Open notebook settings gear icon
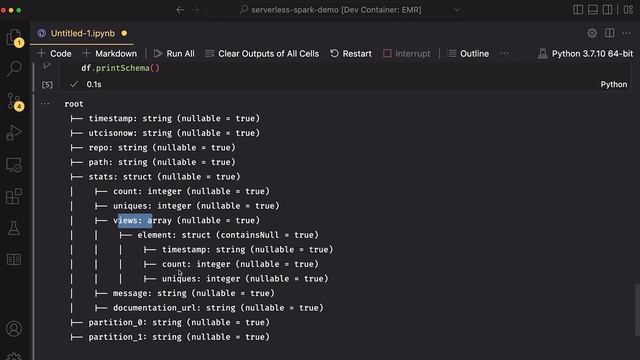This screenshot has height=360, width=640. click(592, 33)
